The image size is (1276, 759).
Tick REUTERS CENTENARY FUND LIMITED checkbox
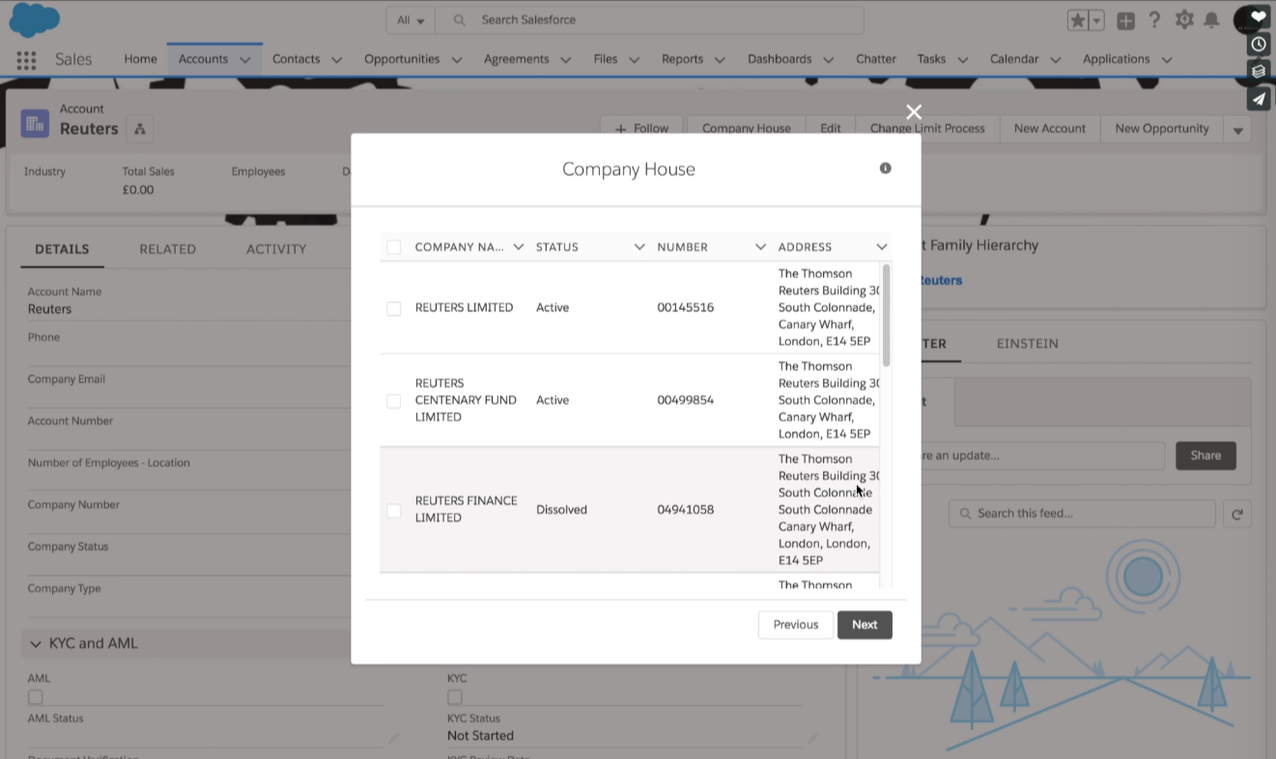[x=394, y=401]
